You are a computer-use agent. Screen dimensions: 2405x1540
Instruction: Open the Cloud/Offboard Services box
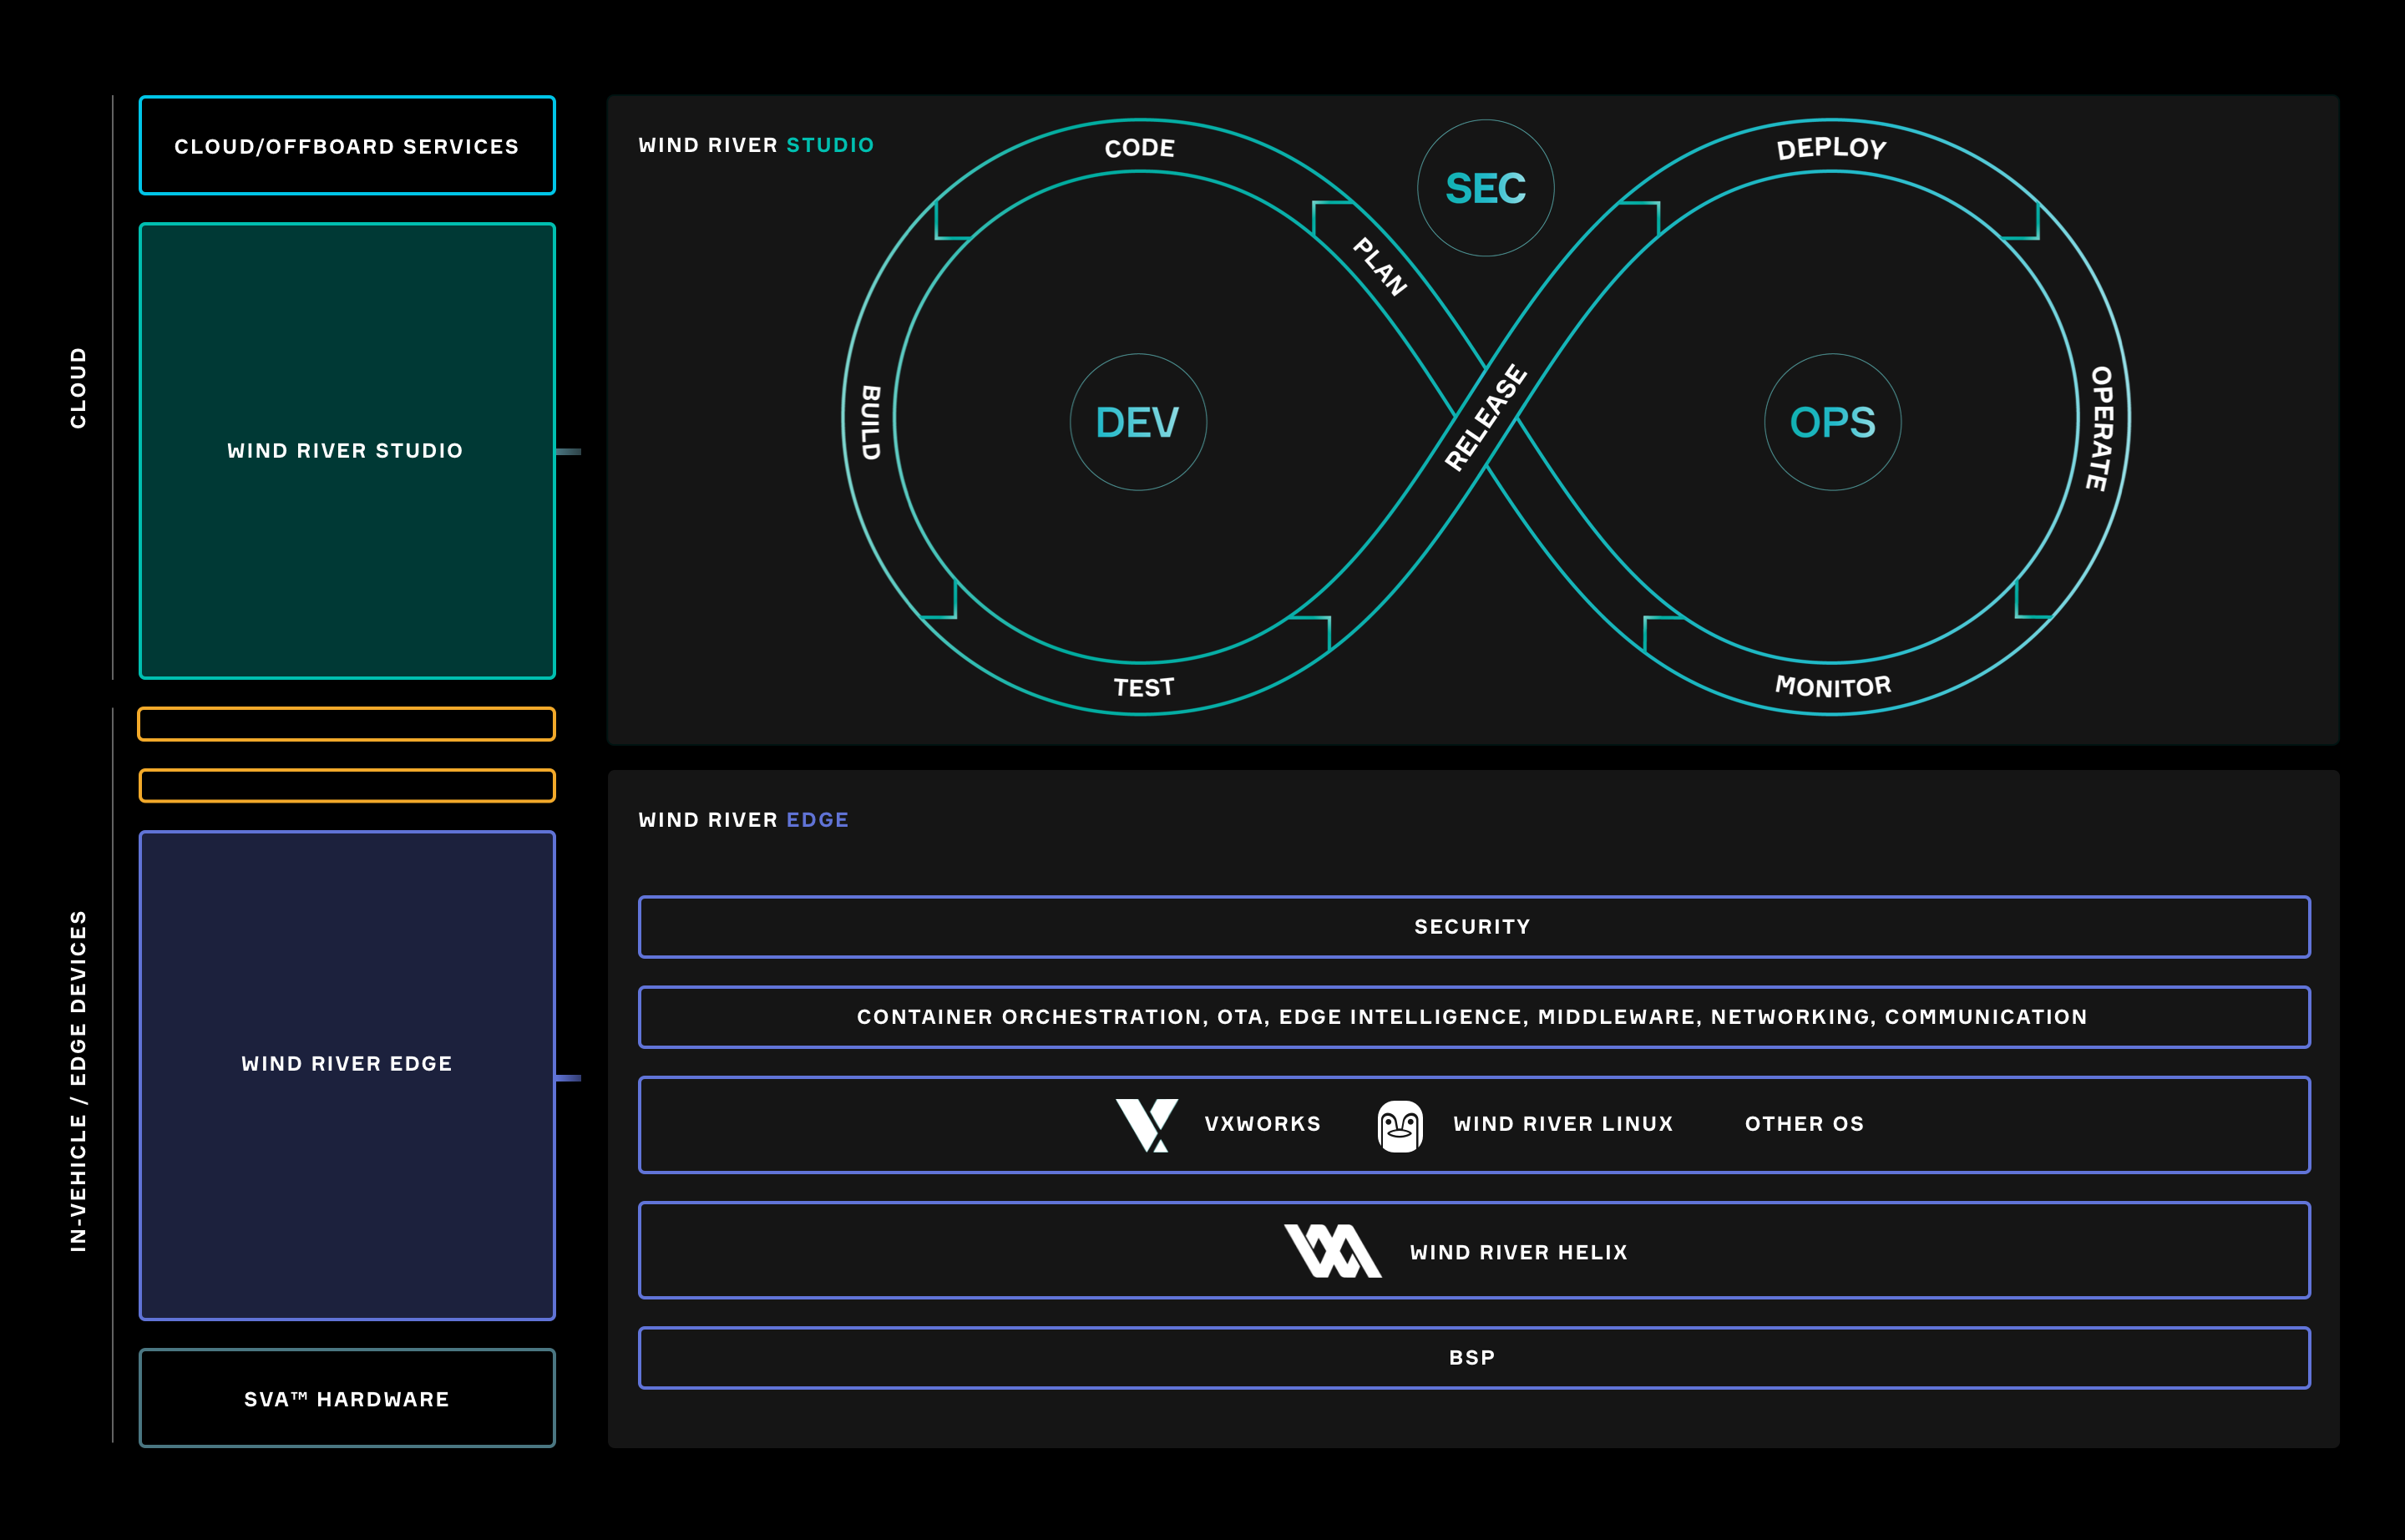click(347, 145)
